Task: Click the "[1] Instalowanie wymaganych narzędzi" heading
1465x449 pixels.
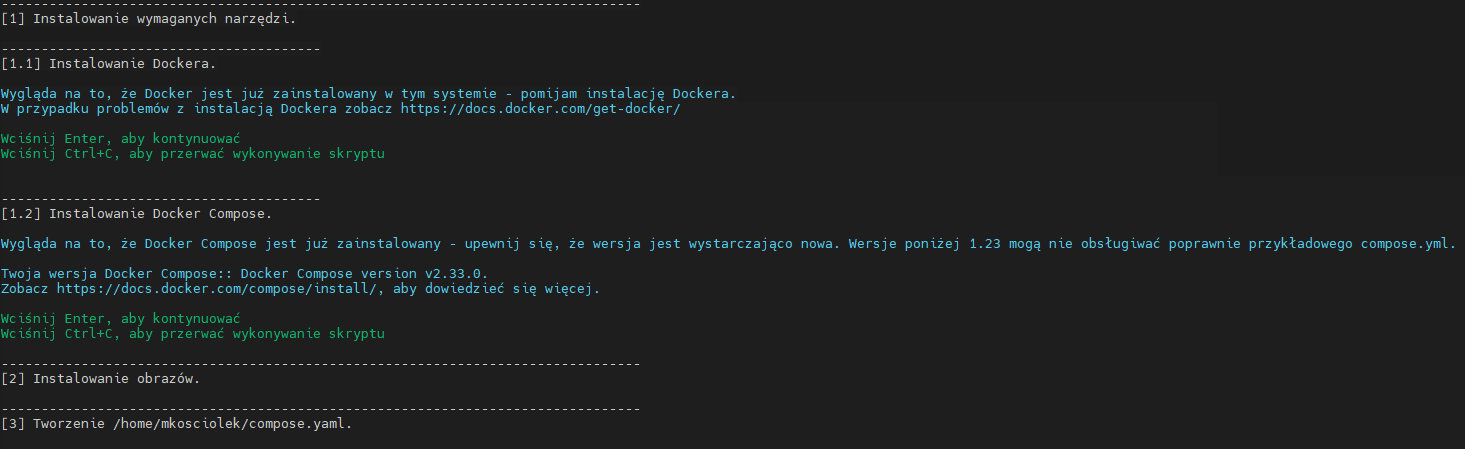Action: [150, 18]
